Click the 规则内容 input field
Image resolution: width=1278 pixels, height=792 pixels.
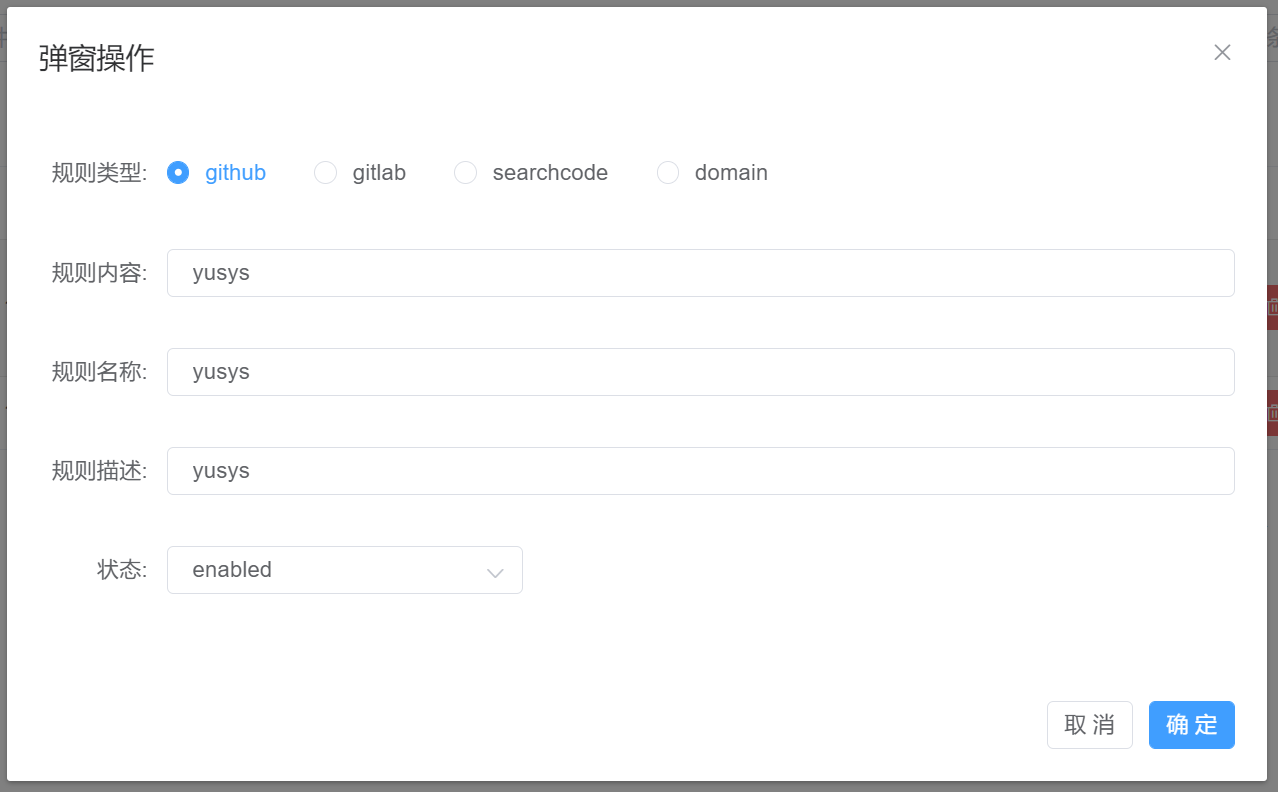click(x=700, y=273)
